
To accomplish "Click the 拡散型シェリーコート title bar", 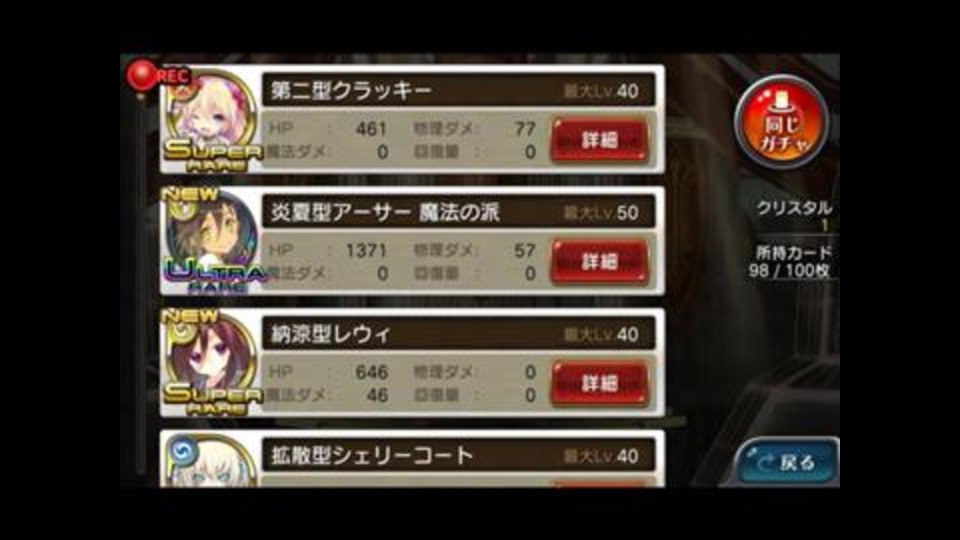I will 459,456.
